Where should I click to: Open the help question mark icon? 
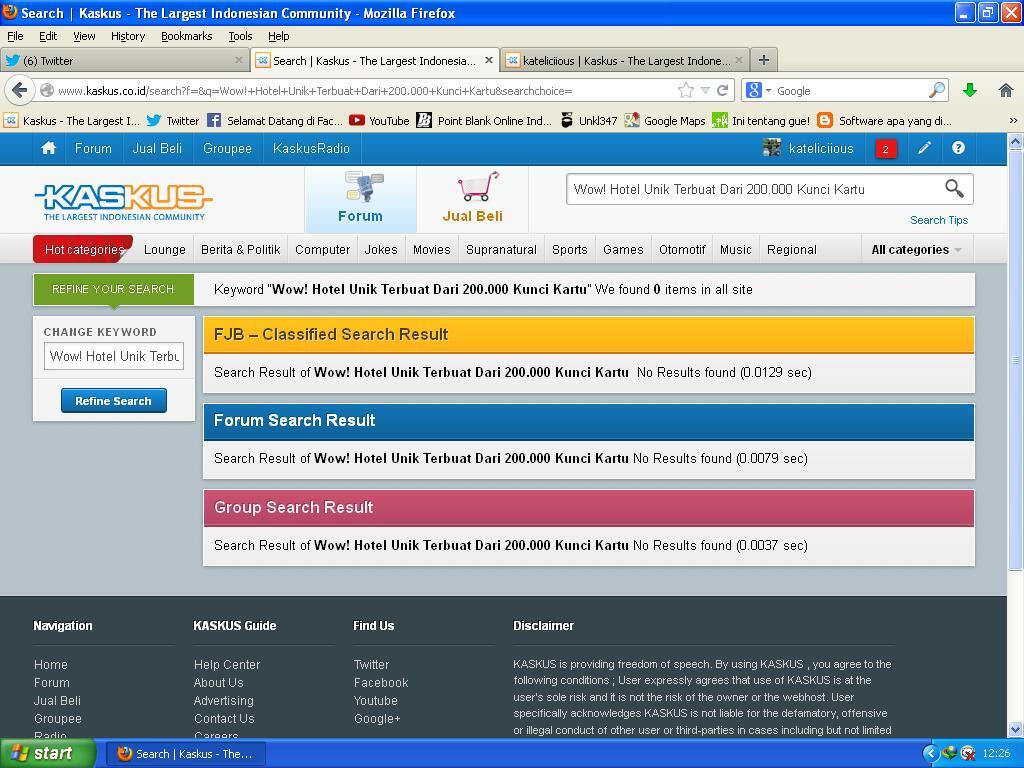coord(958,148)
